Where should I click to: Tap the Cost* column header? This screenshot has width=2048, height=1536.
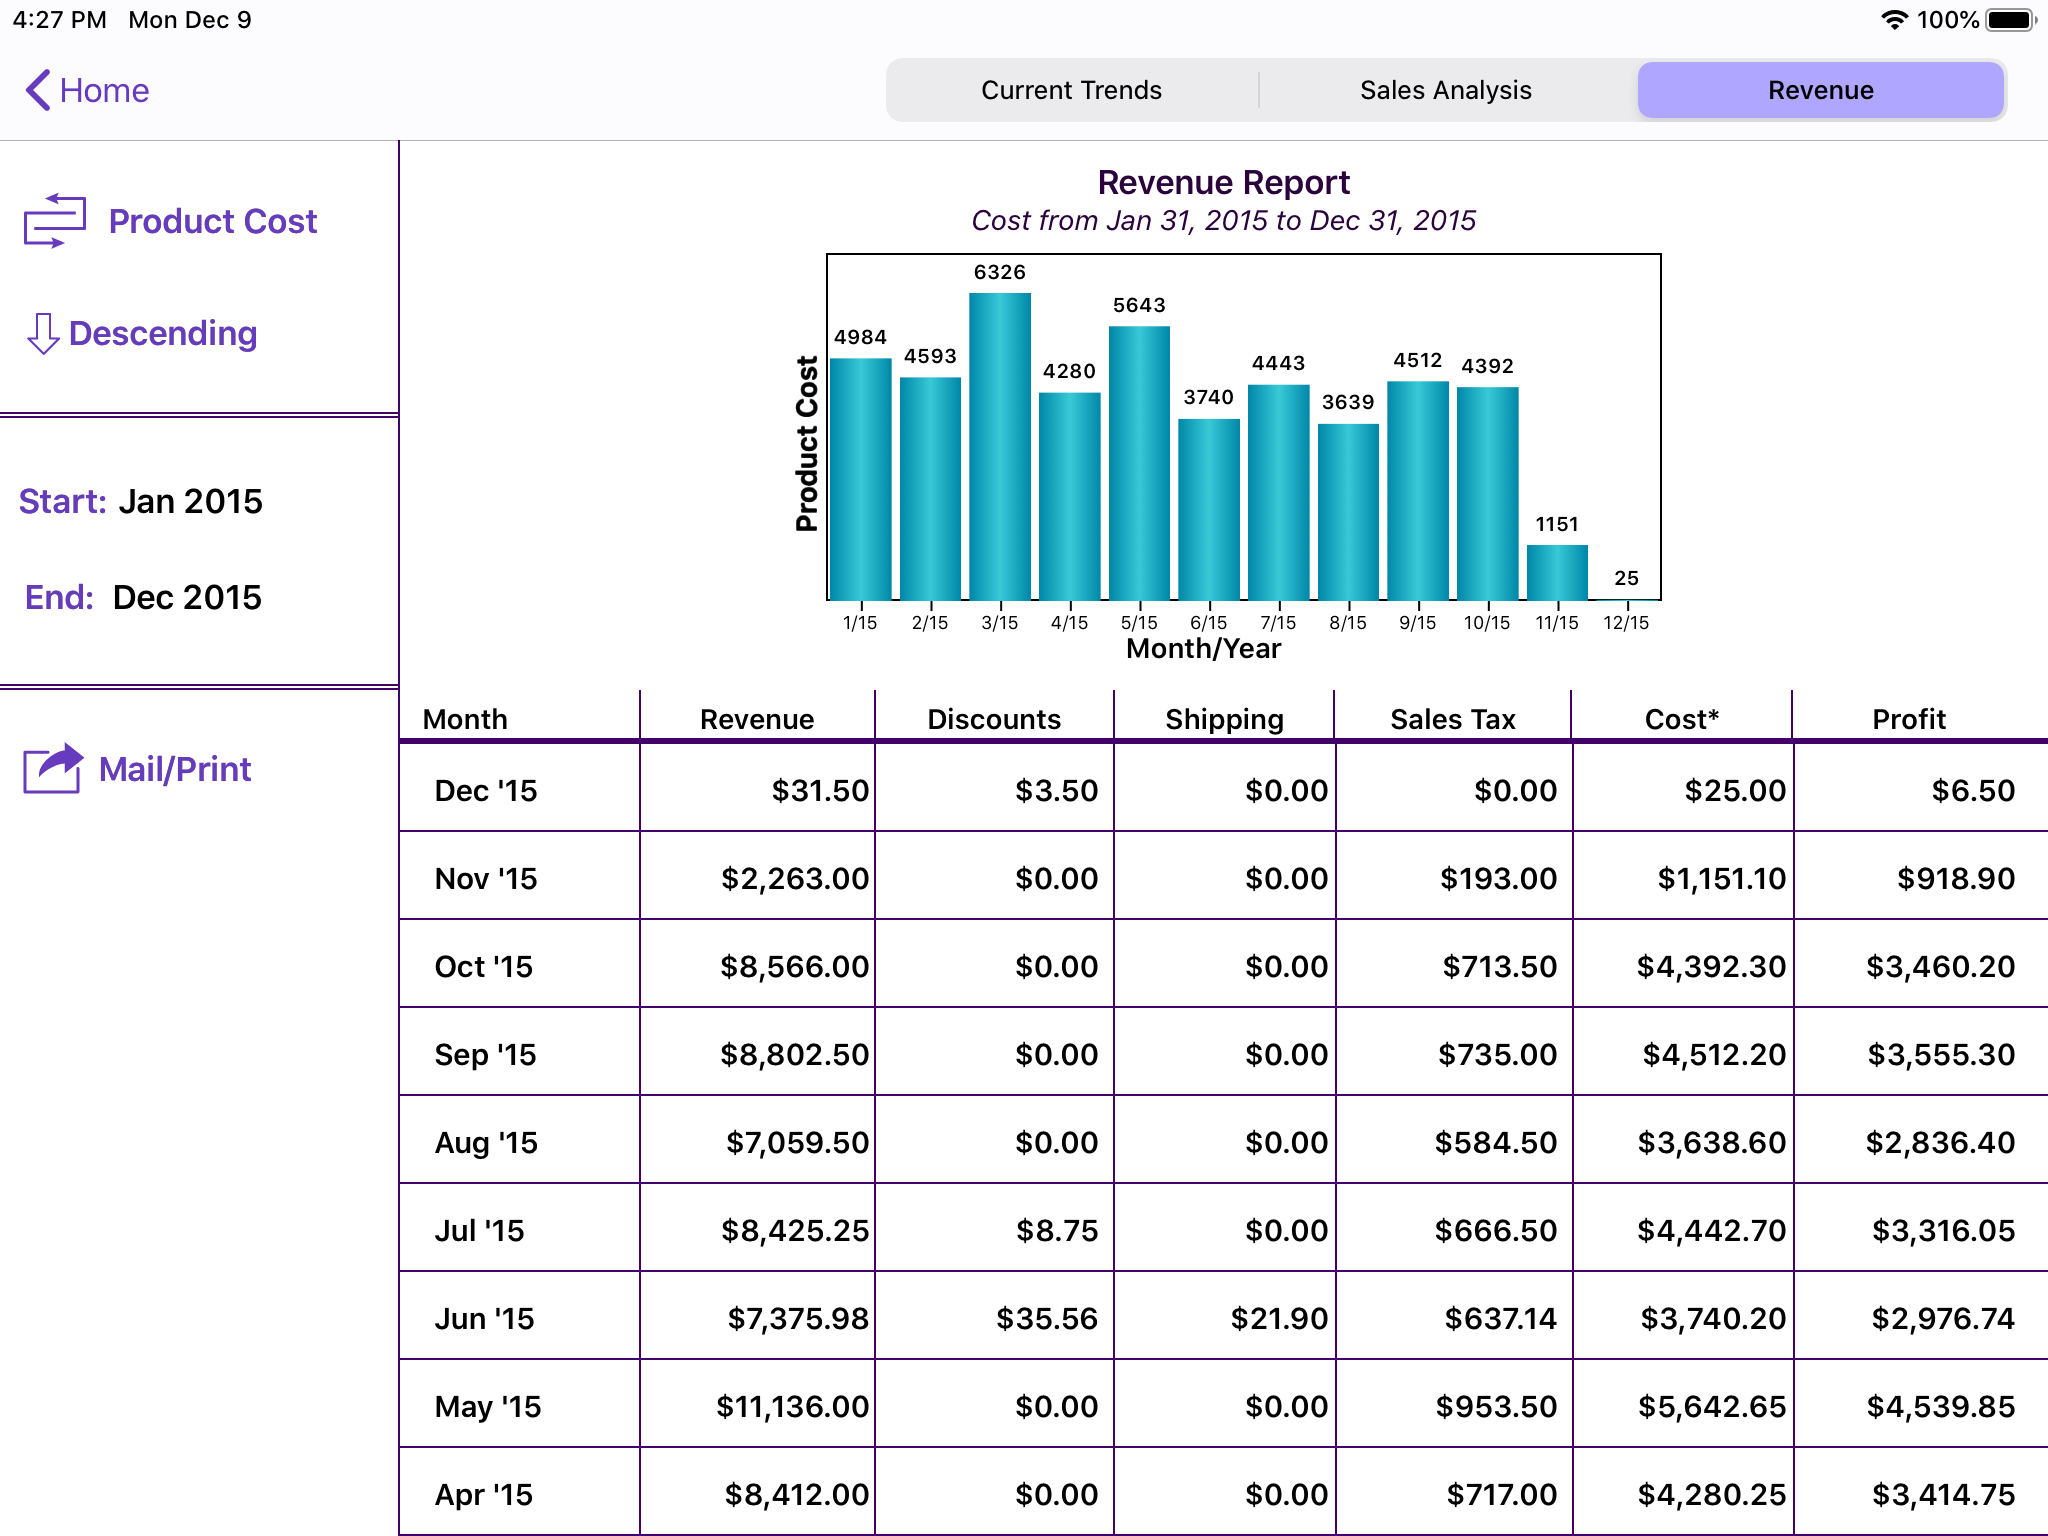click(1681, 719)
